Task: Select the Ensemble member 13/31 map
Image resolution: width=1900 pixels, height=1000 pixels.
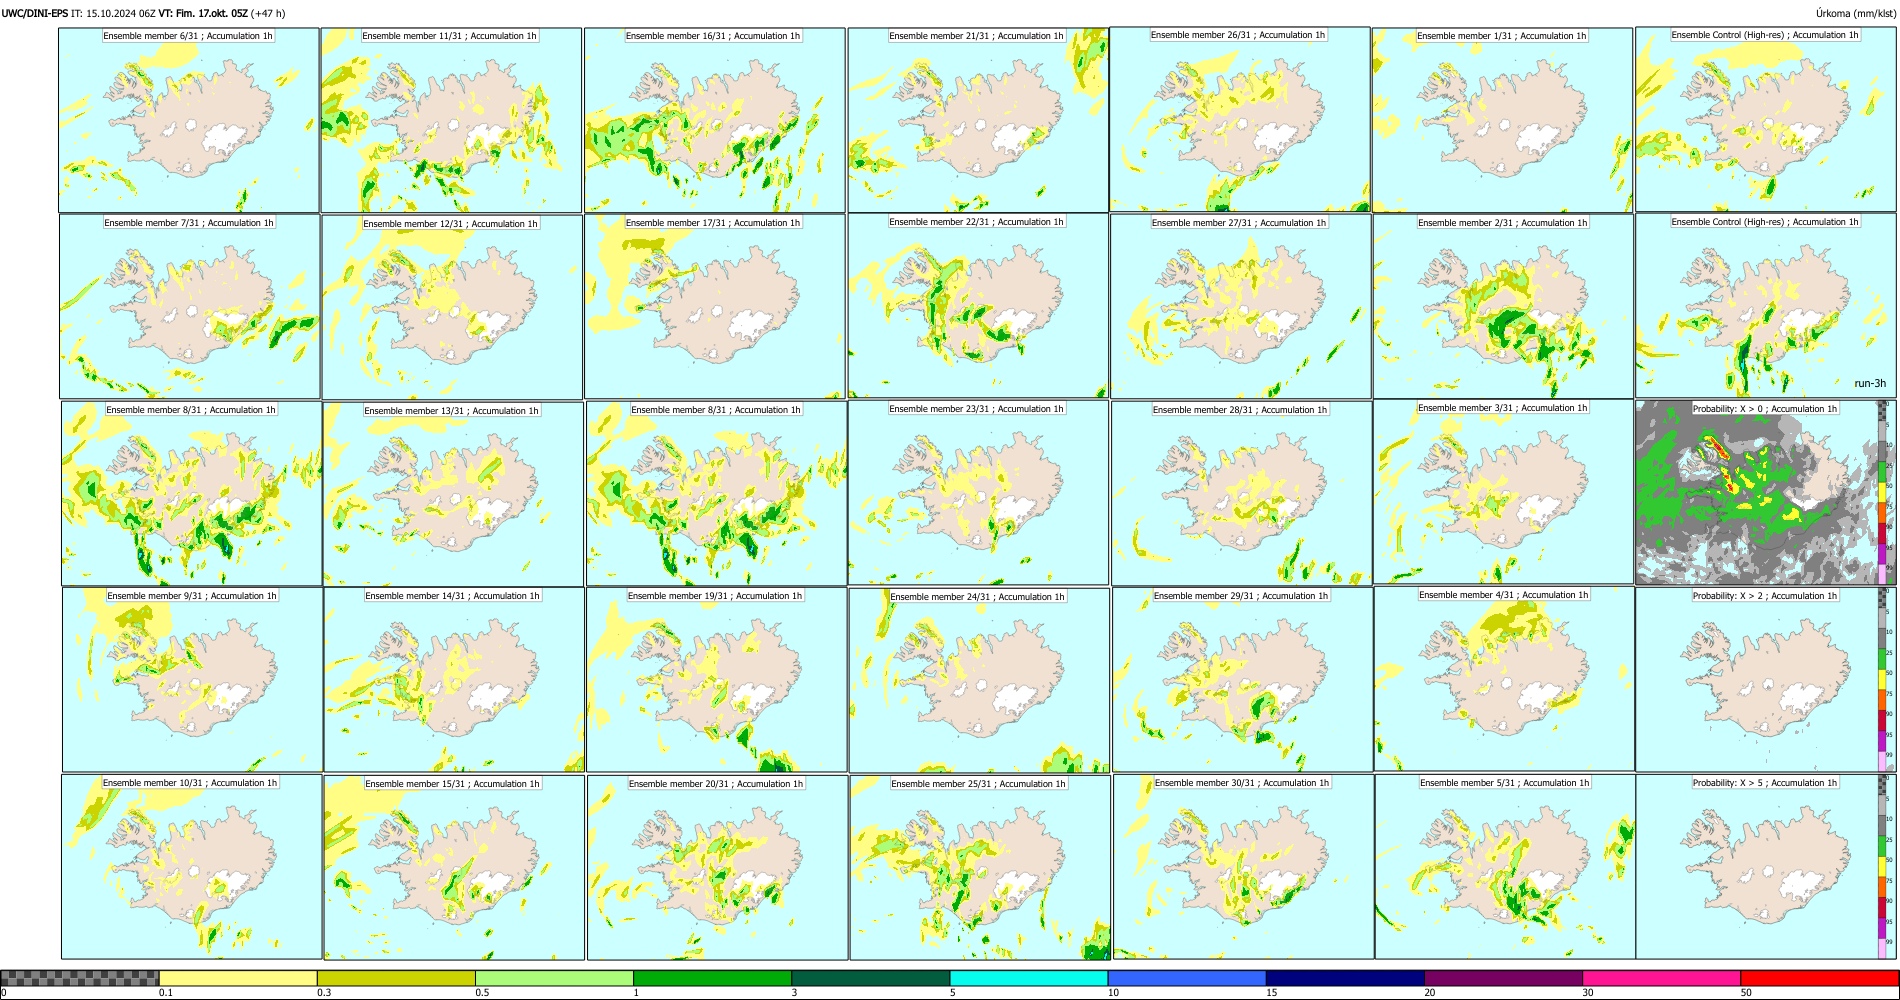Action: click(453, 494)
